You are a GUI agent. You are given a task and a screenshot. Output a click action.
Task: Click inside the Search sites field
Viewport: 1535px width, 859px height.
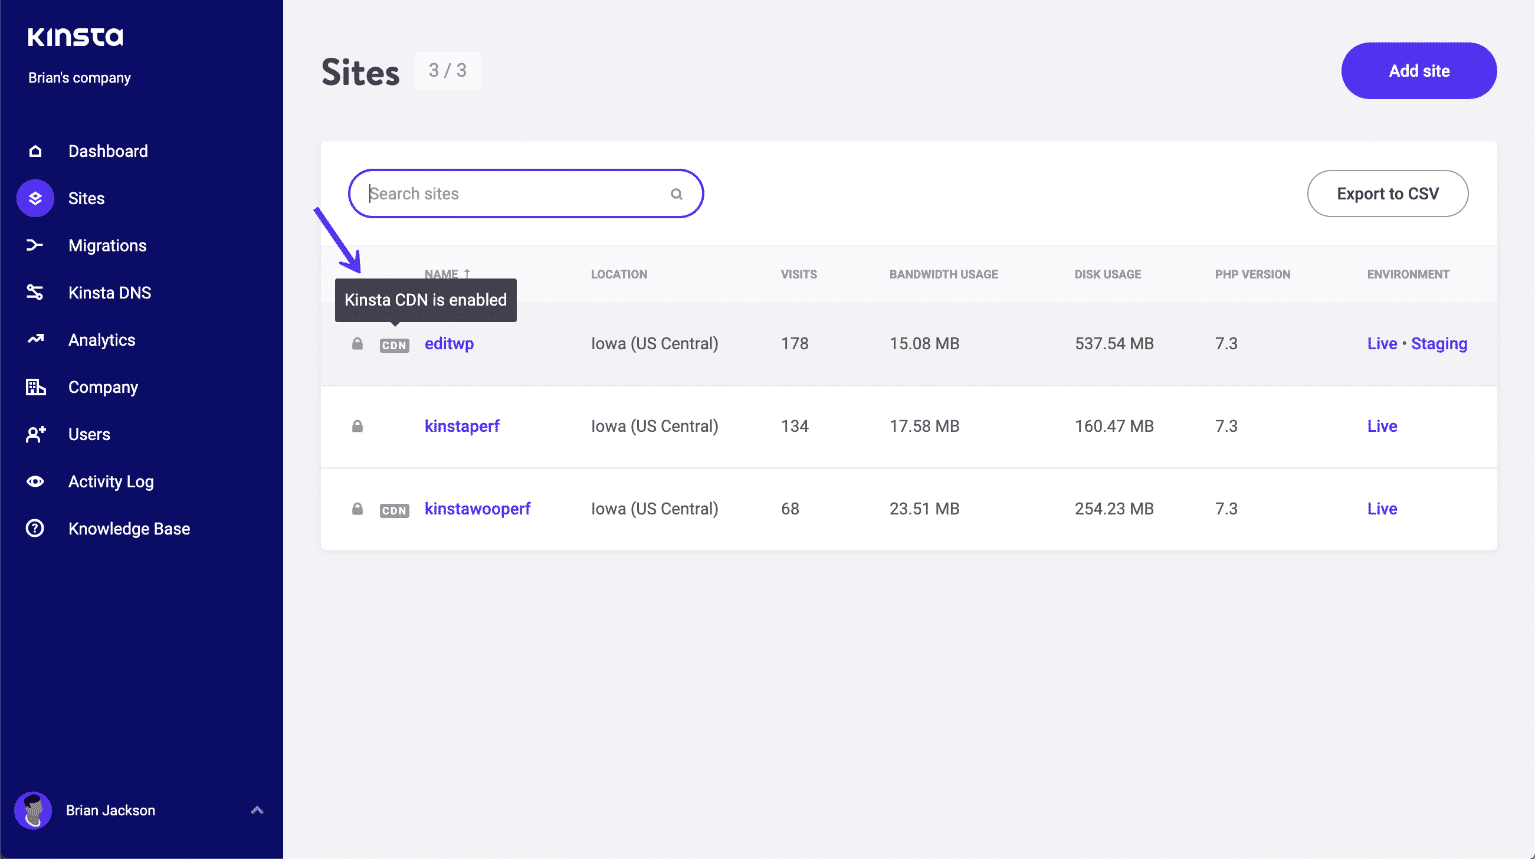tap(470, 193)
